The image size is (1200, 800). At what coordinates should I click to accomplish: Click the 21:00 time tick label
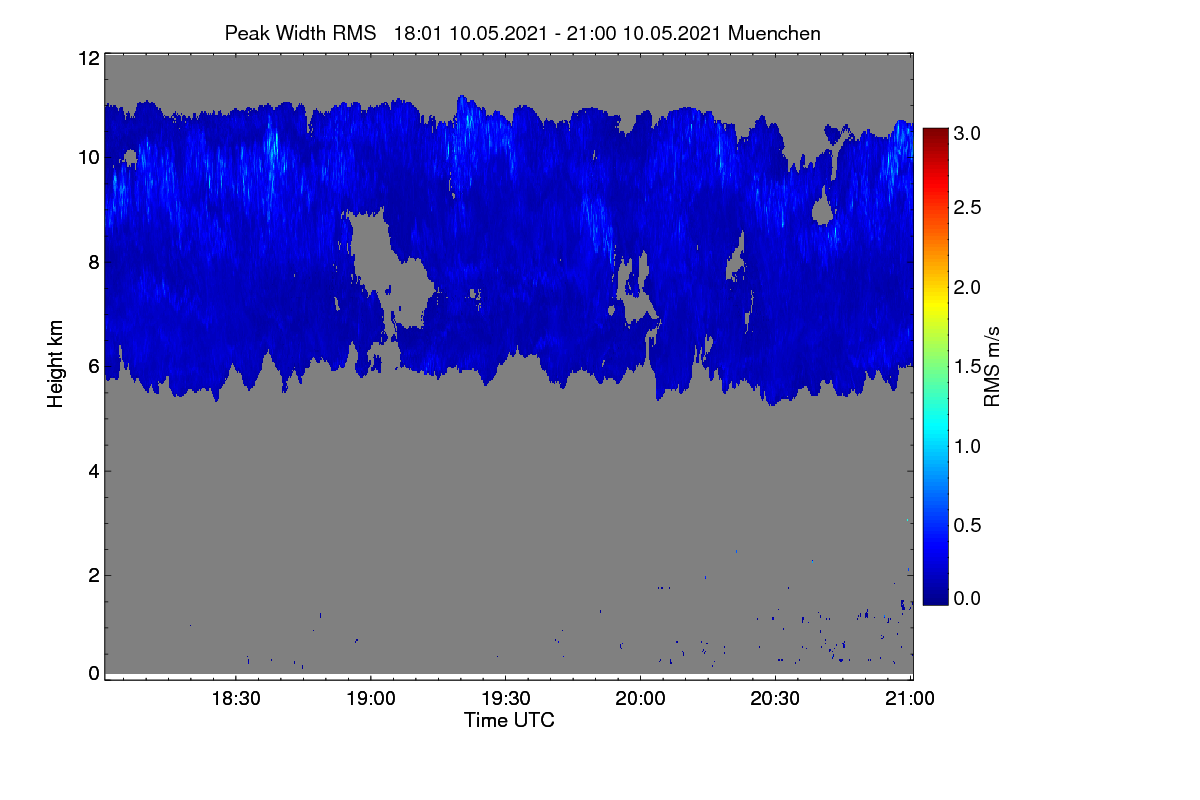911,699
